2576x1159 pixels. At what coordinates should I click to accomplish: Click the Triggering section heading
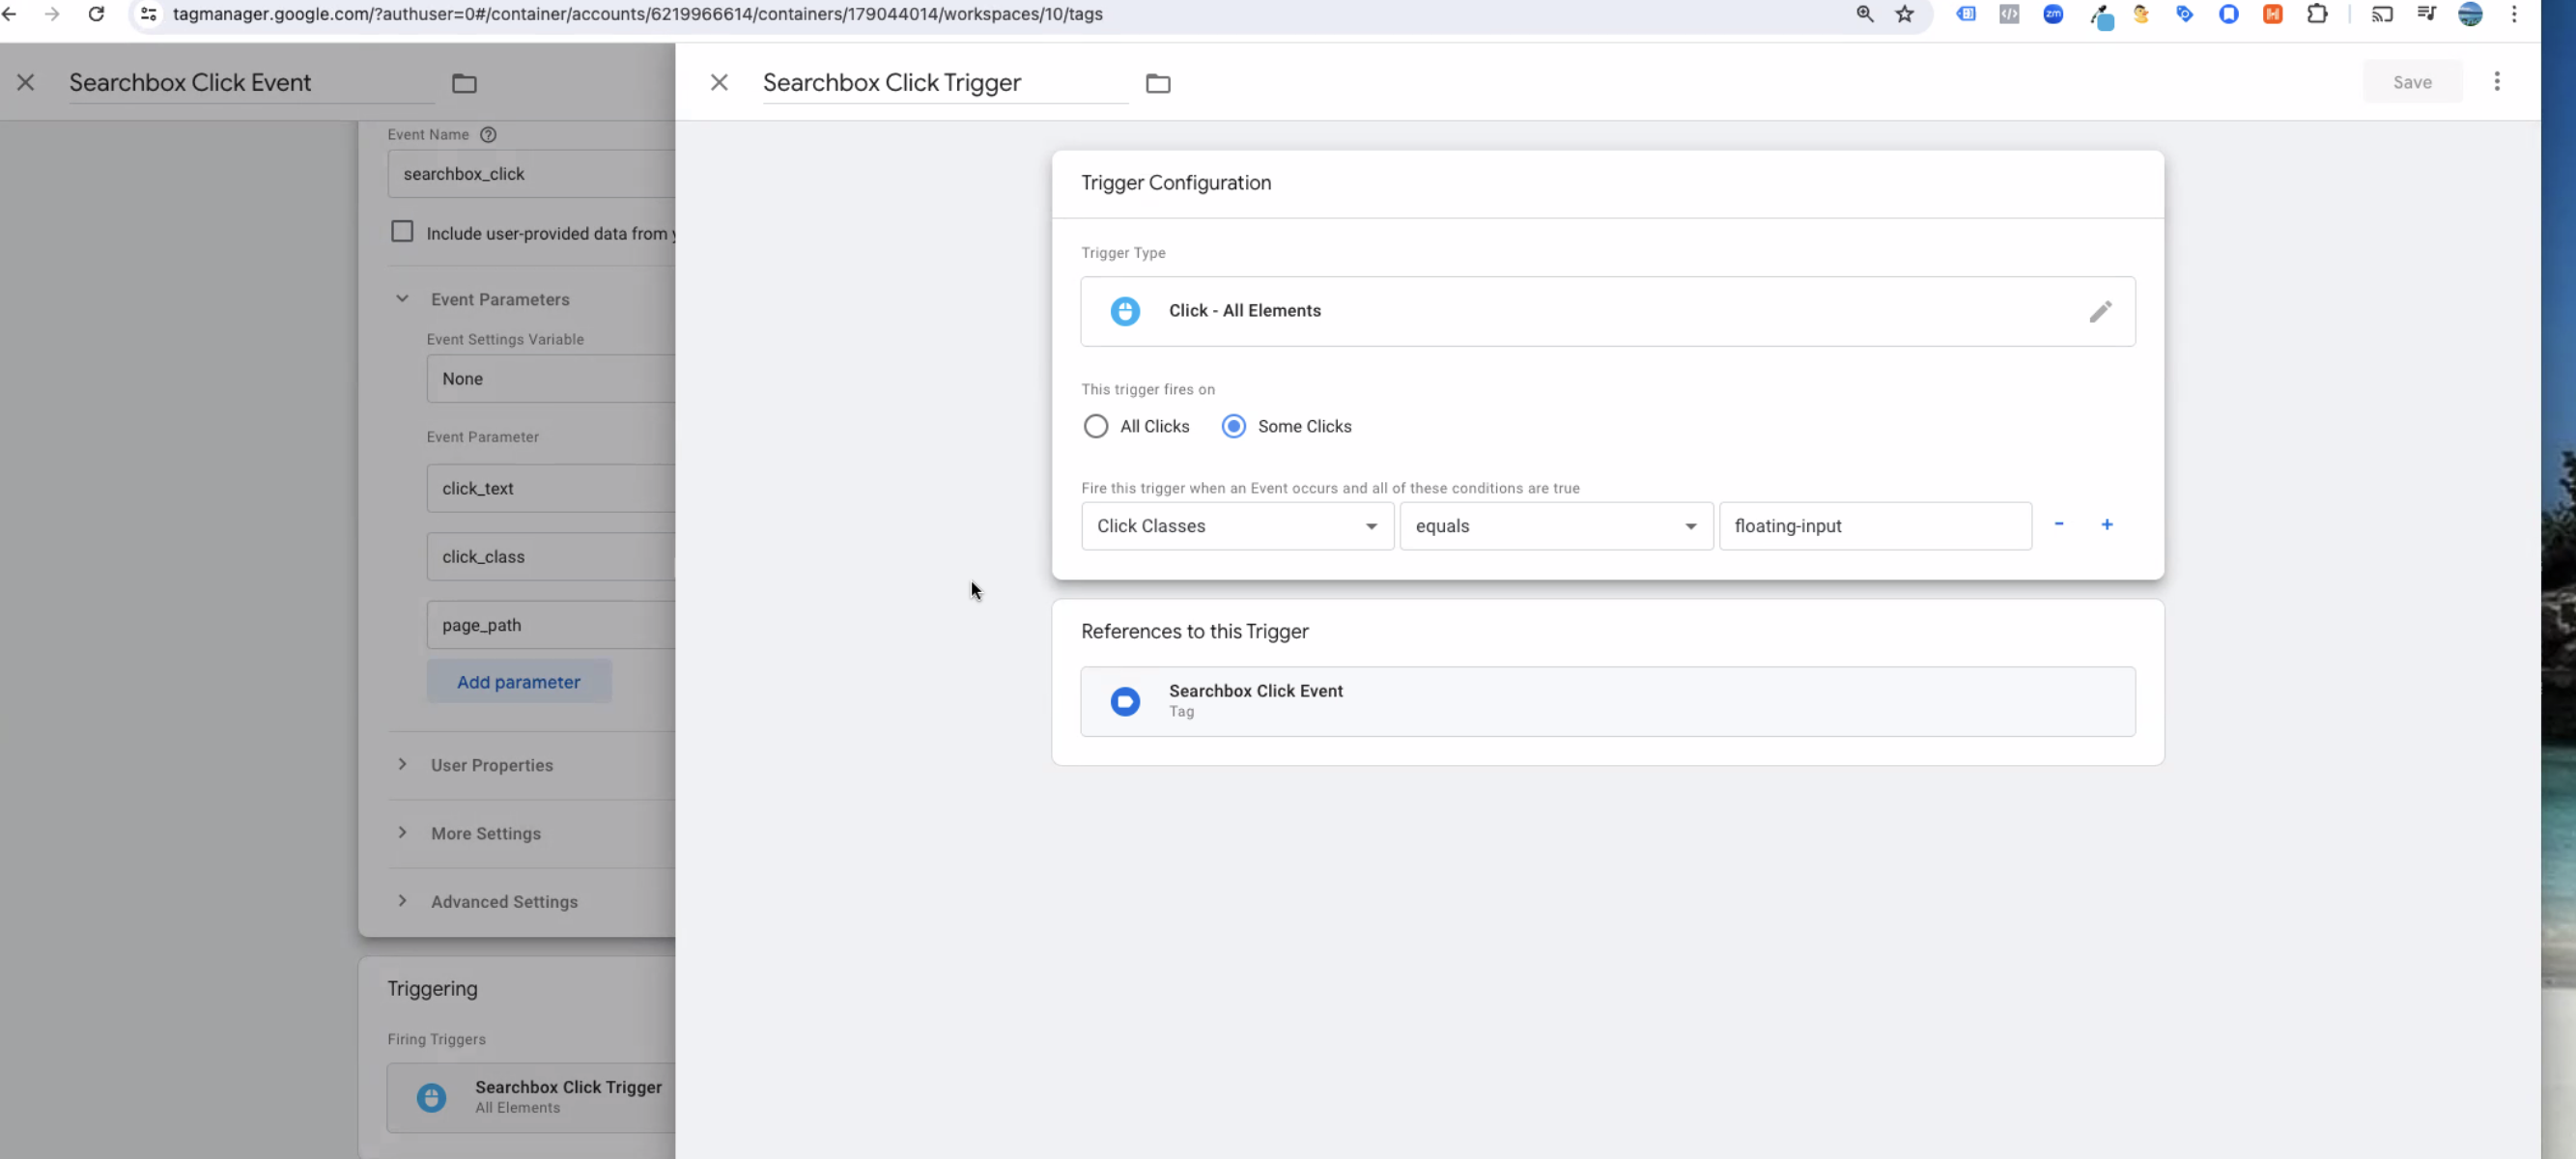[x=432, y=989]
